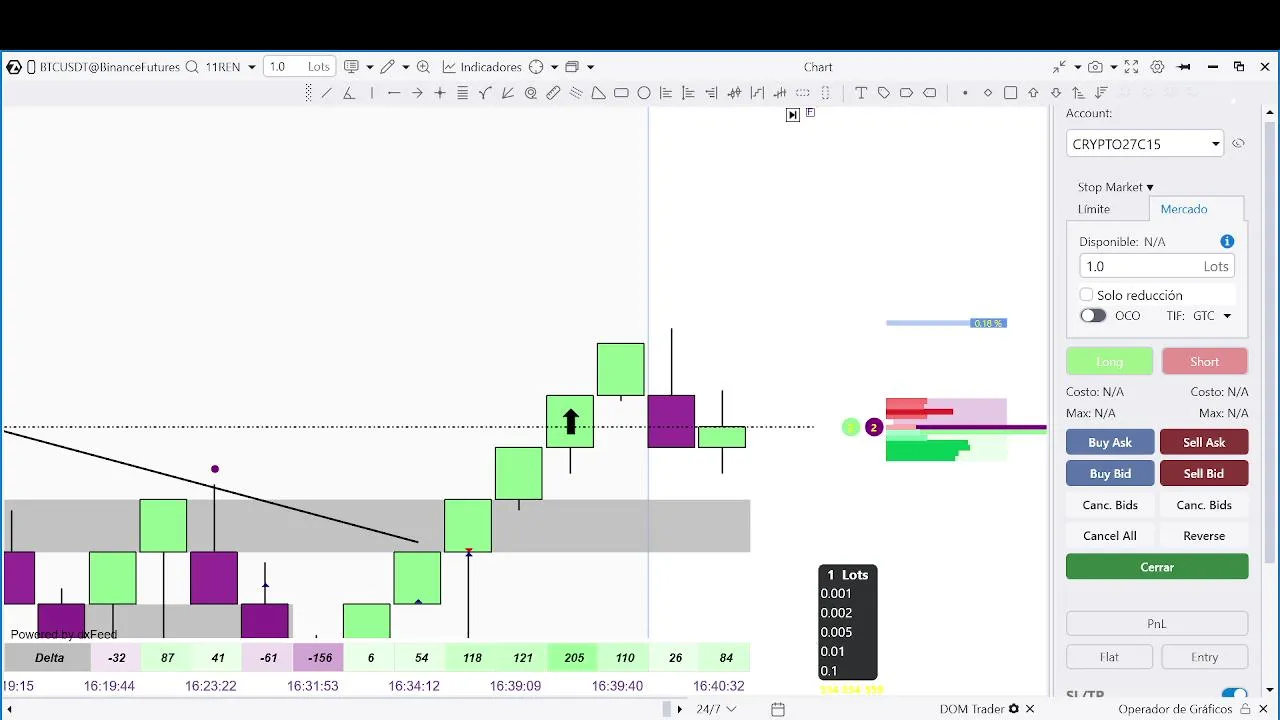
Task: Open the Indicadores panel
Action: tap(482, 67)
